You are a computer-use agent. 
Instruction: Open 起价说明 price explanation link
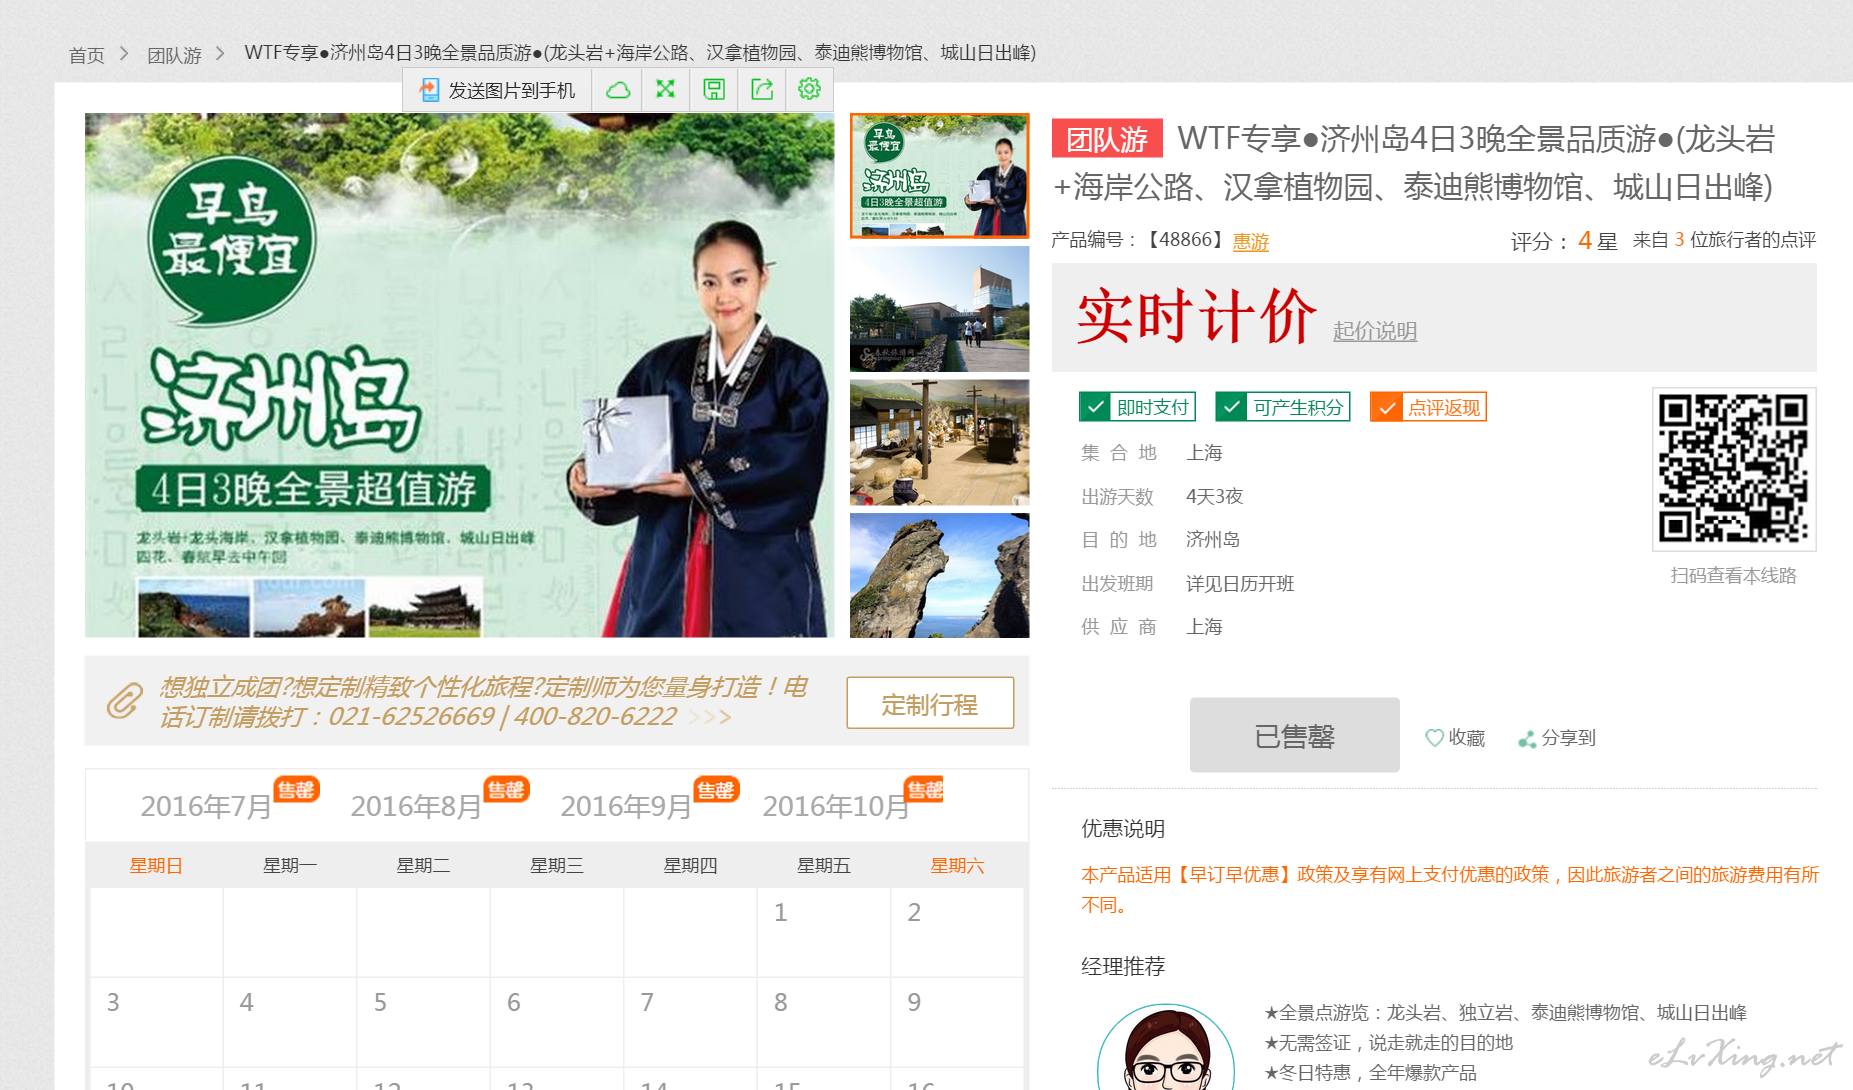1374,331
